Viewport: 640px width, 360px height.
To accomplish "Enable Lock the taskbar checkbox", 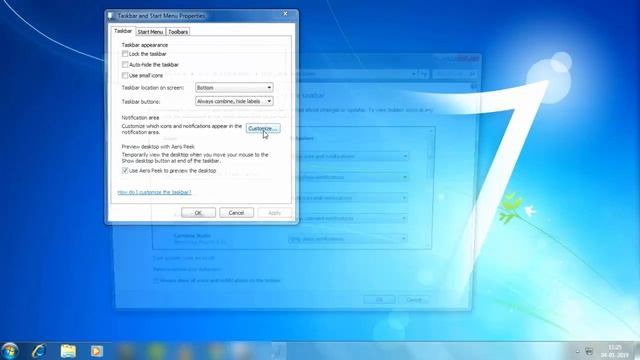I will click(125, 54).
